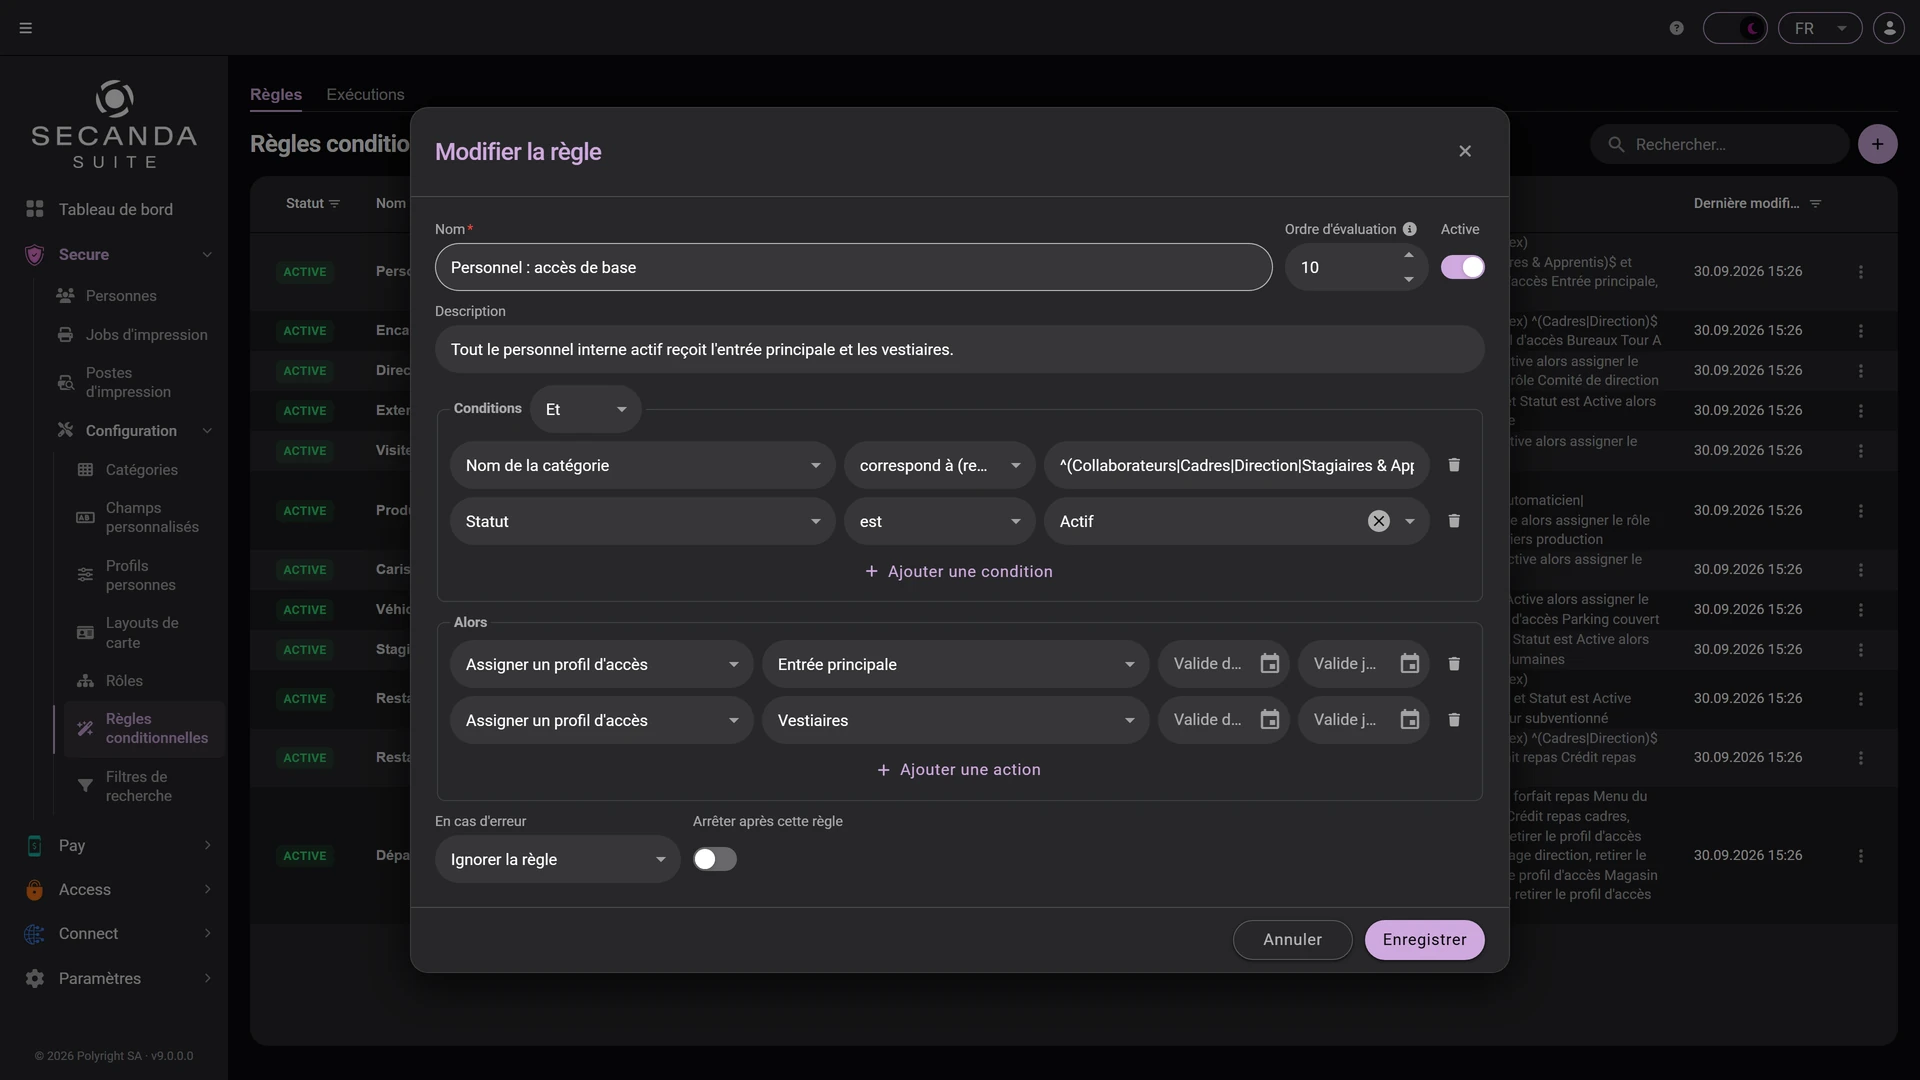Open the correspond à operator dropdown
The image size is (1920, 1080).
(939, 465)
